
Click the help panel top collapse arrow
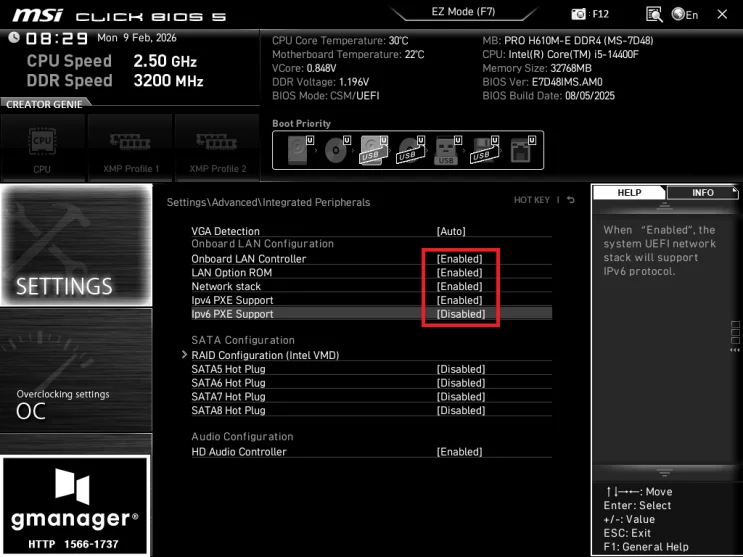click(664, 205)
